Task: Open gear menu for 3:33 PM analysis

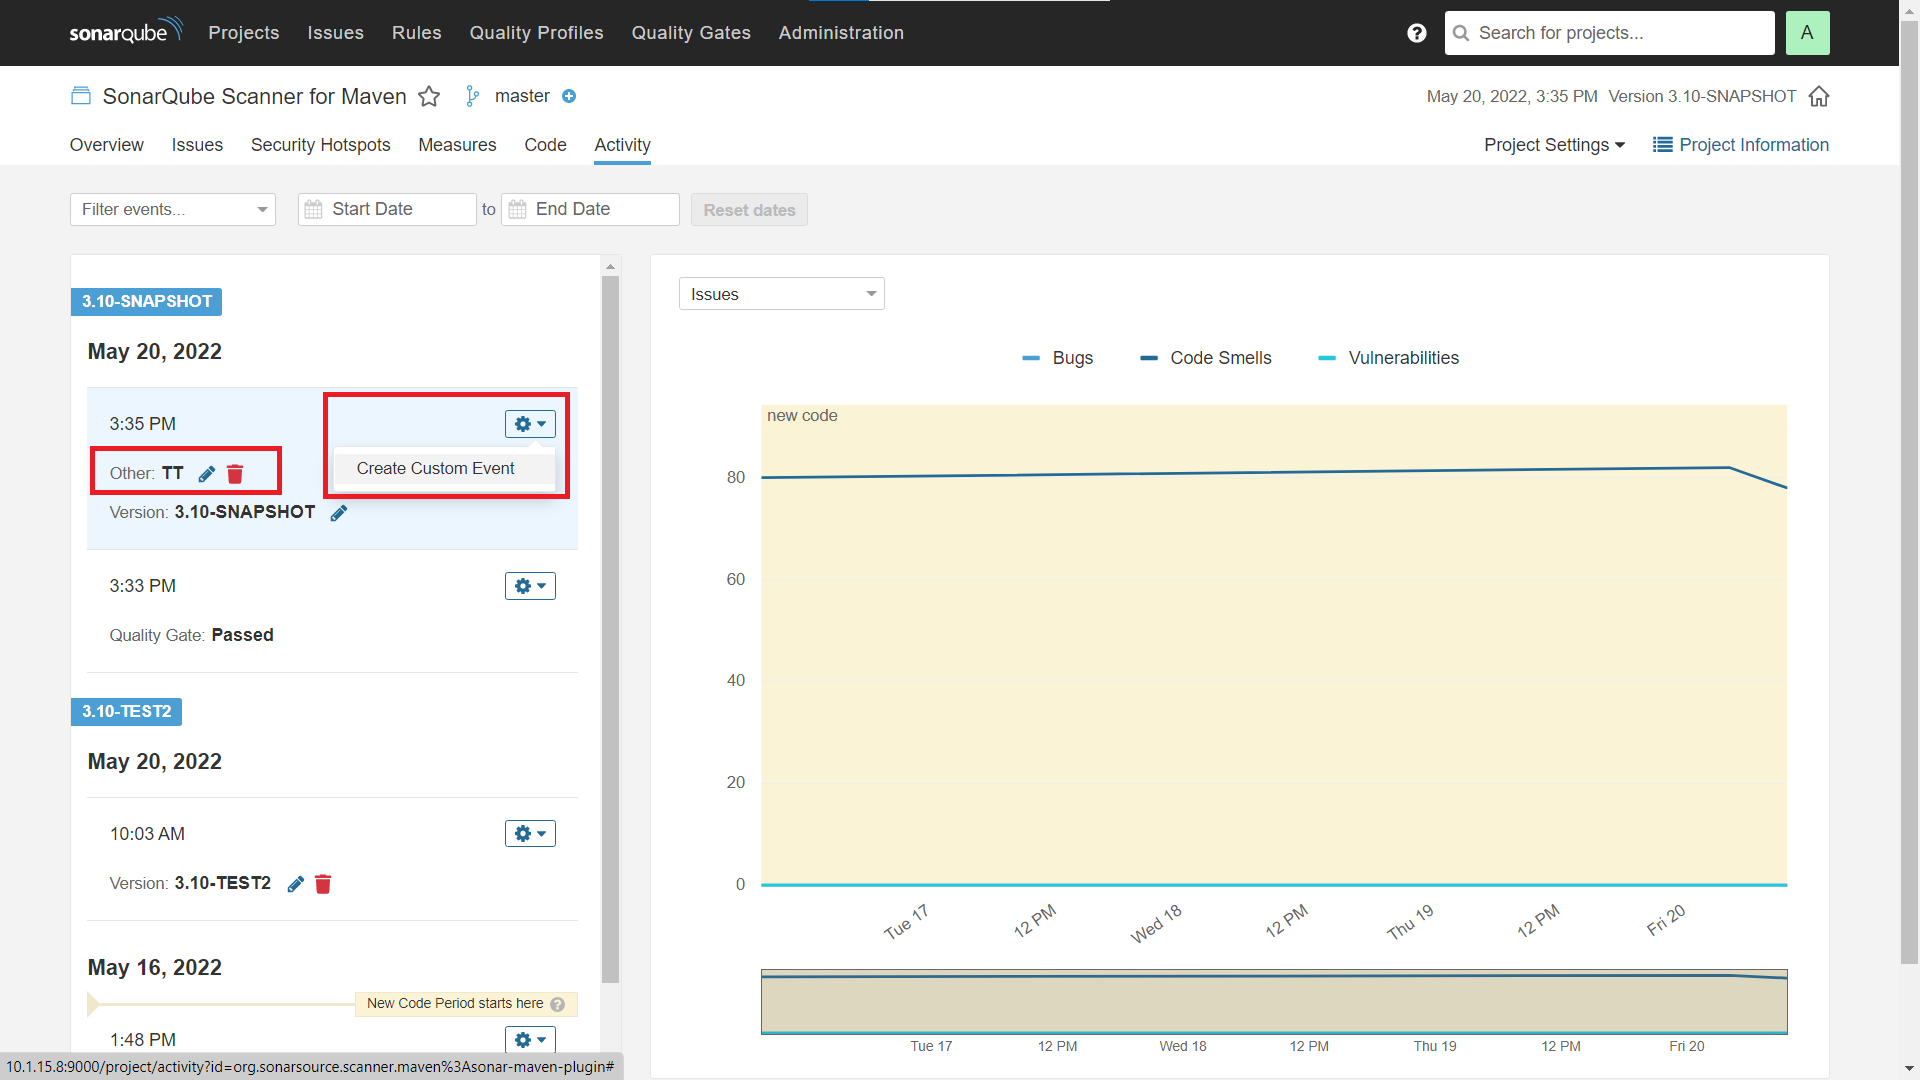Action: tap(530, 586)
